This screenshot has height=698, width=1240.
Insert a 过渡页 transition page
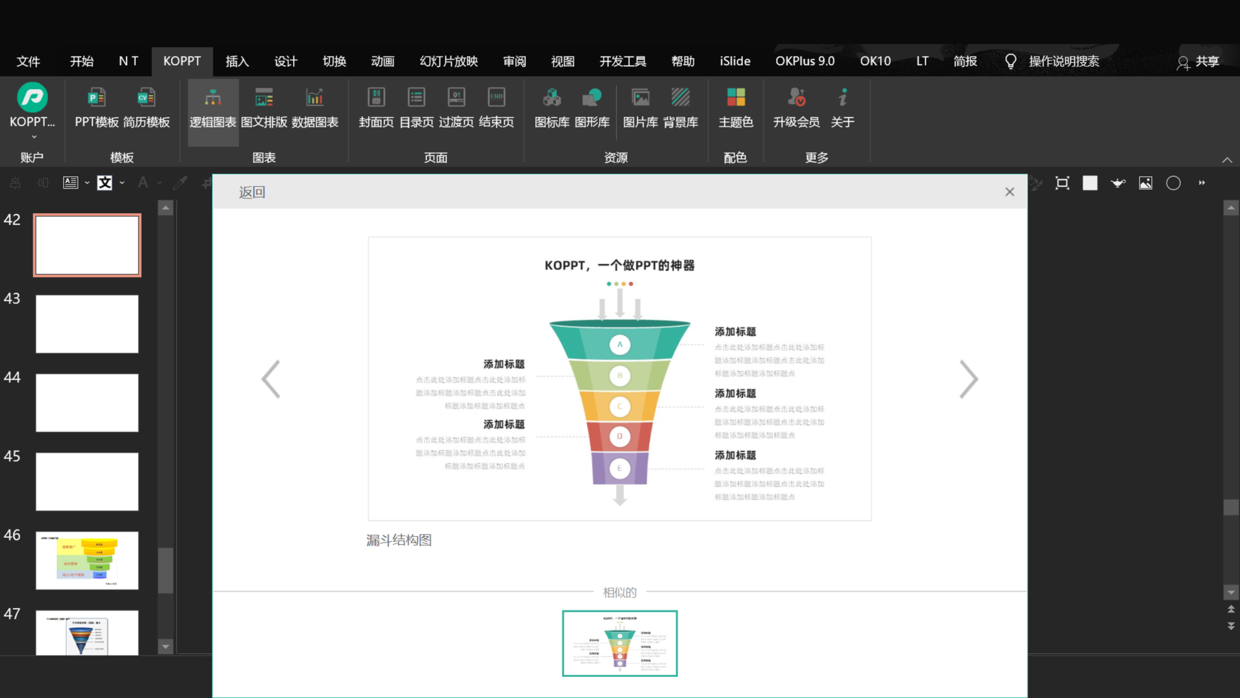tap(456, 108)
